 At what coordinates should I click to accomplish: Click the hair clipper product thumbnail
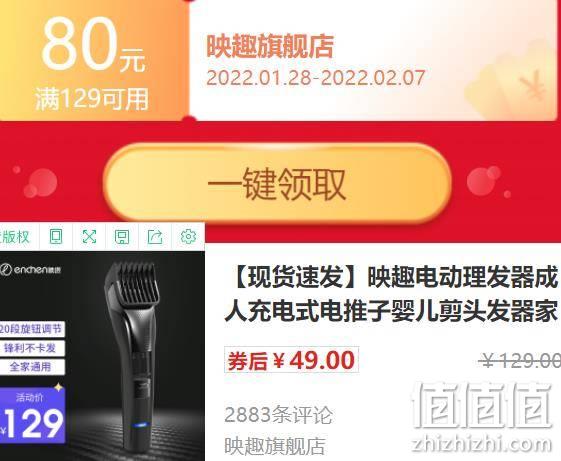pos(102,355)
